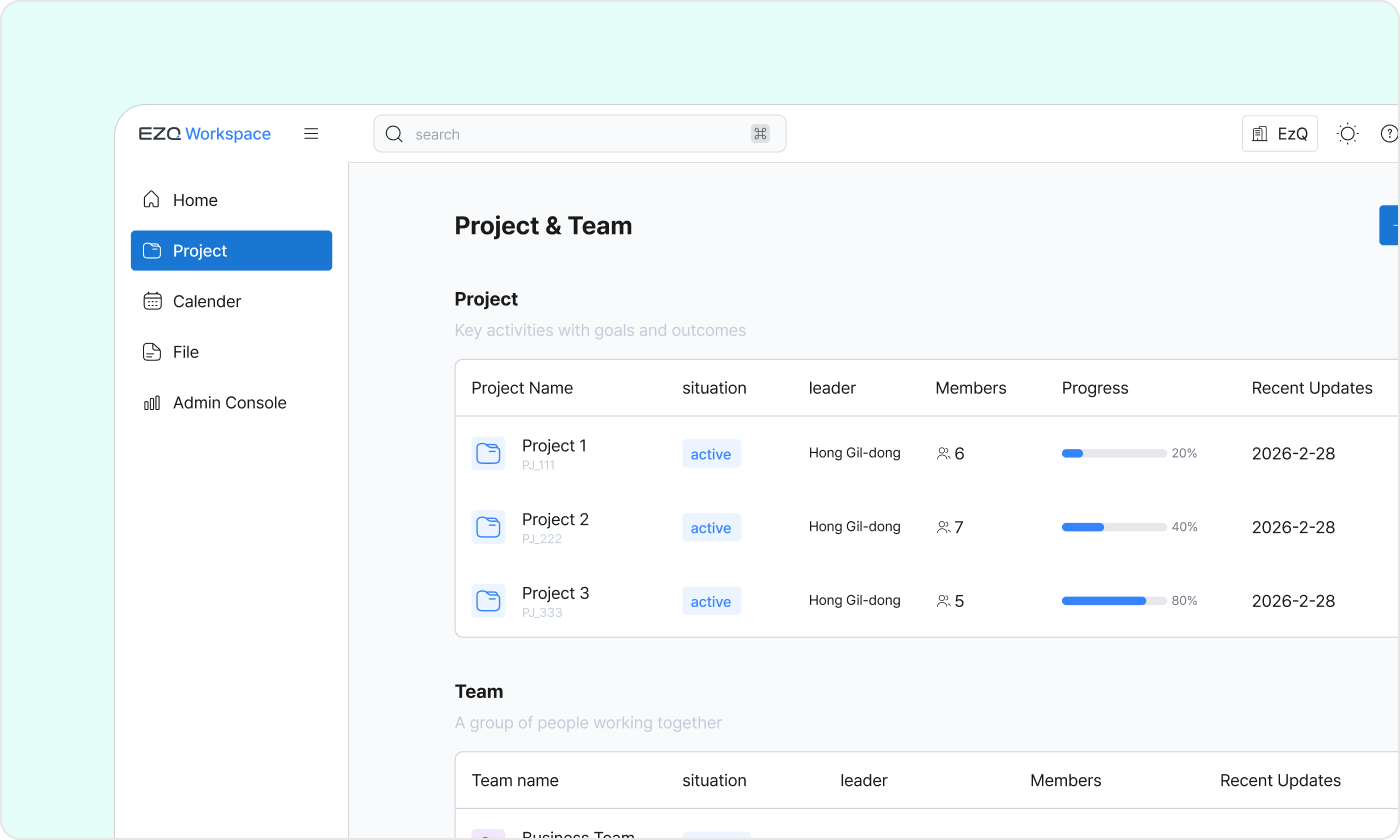Click the situation header in Project table

tap(714, 388)
